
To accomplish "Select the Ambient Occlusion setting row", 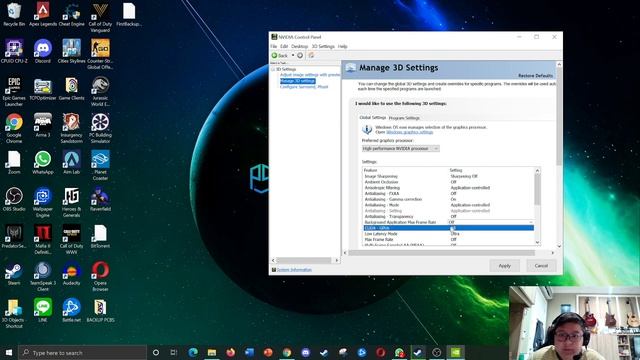I will pos(449,182).
